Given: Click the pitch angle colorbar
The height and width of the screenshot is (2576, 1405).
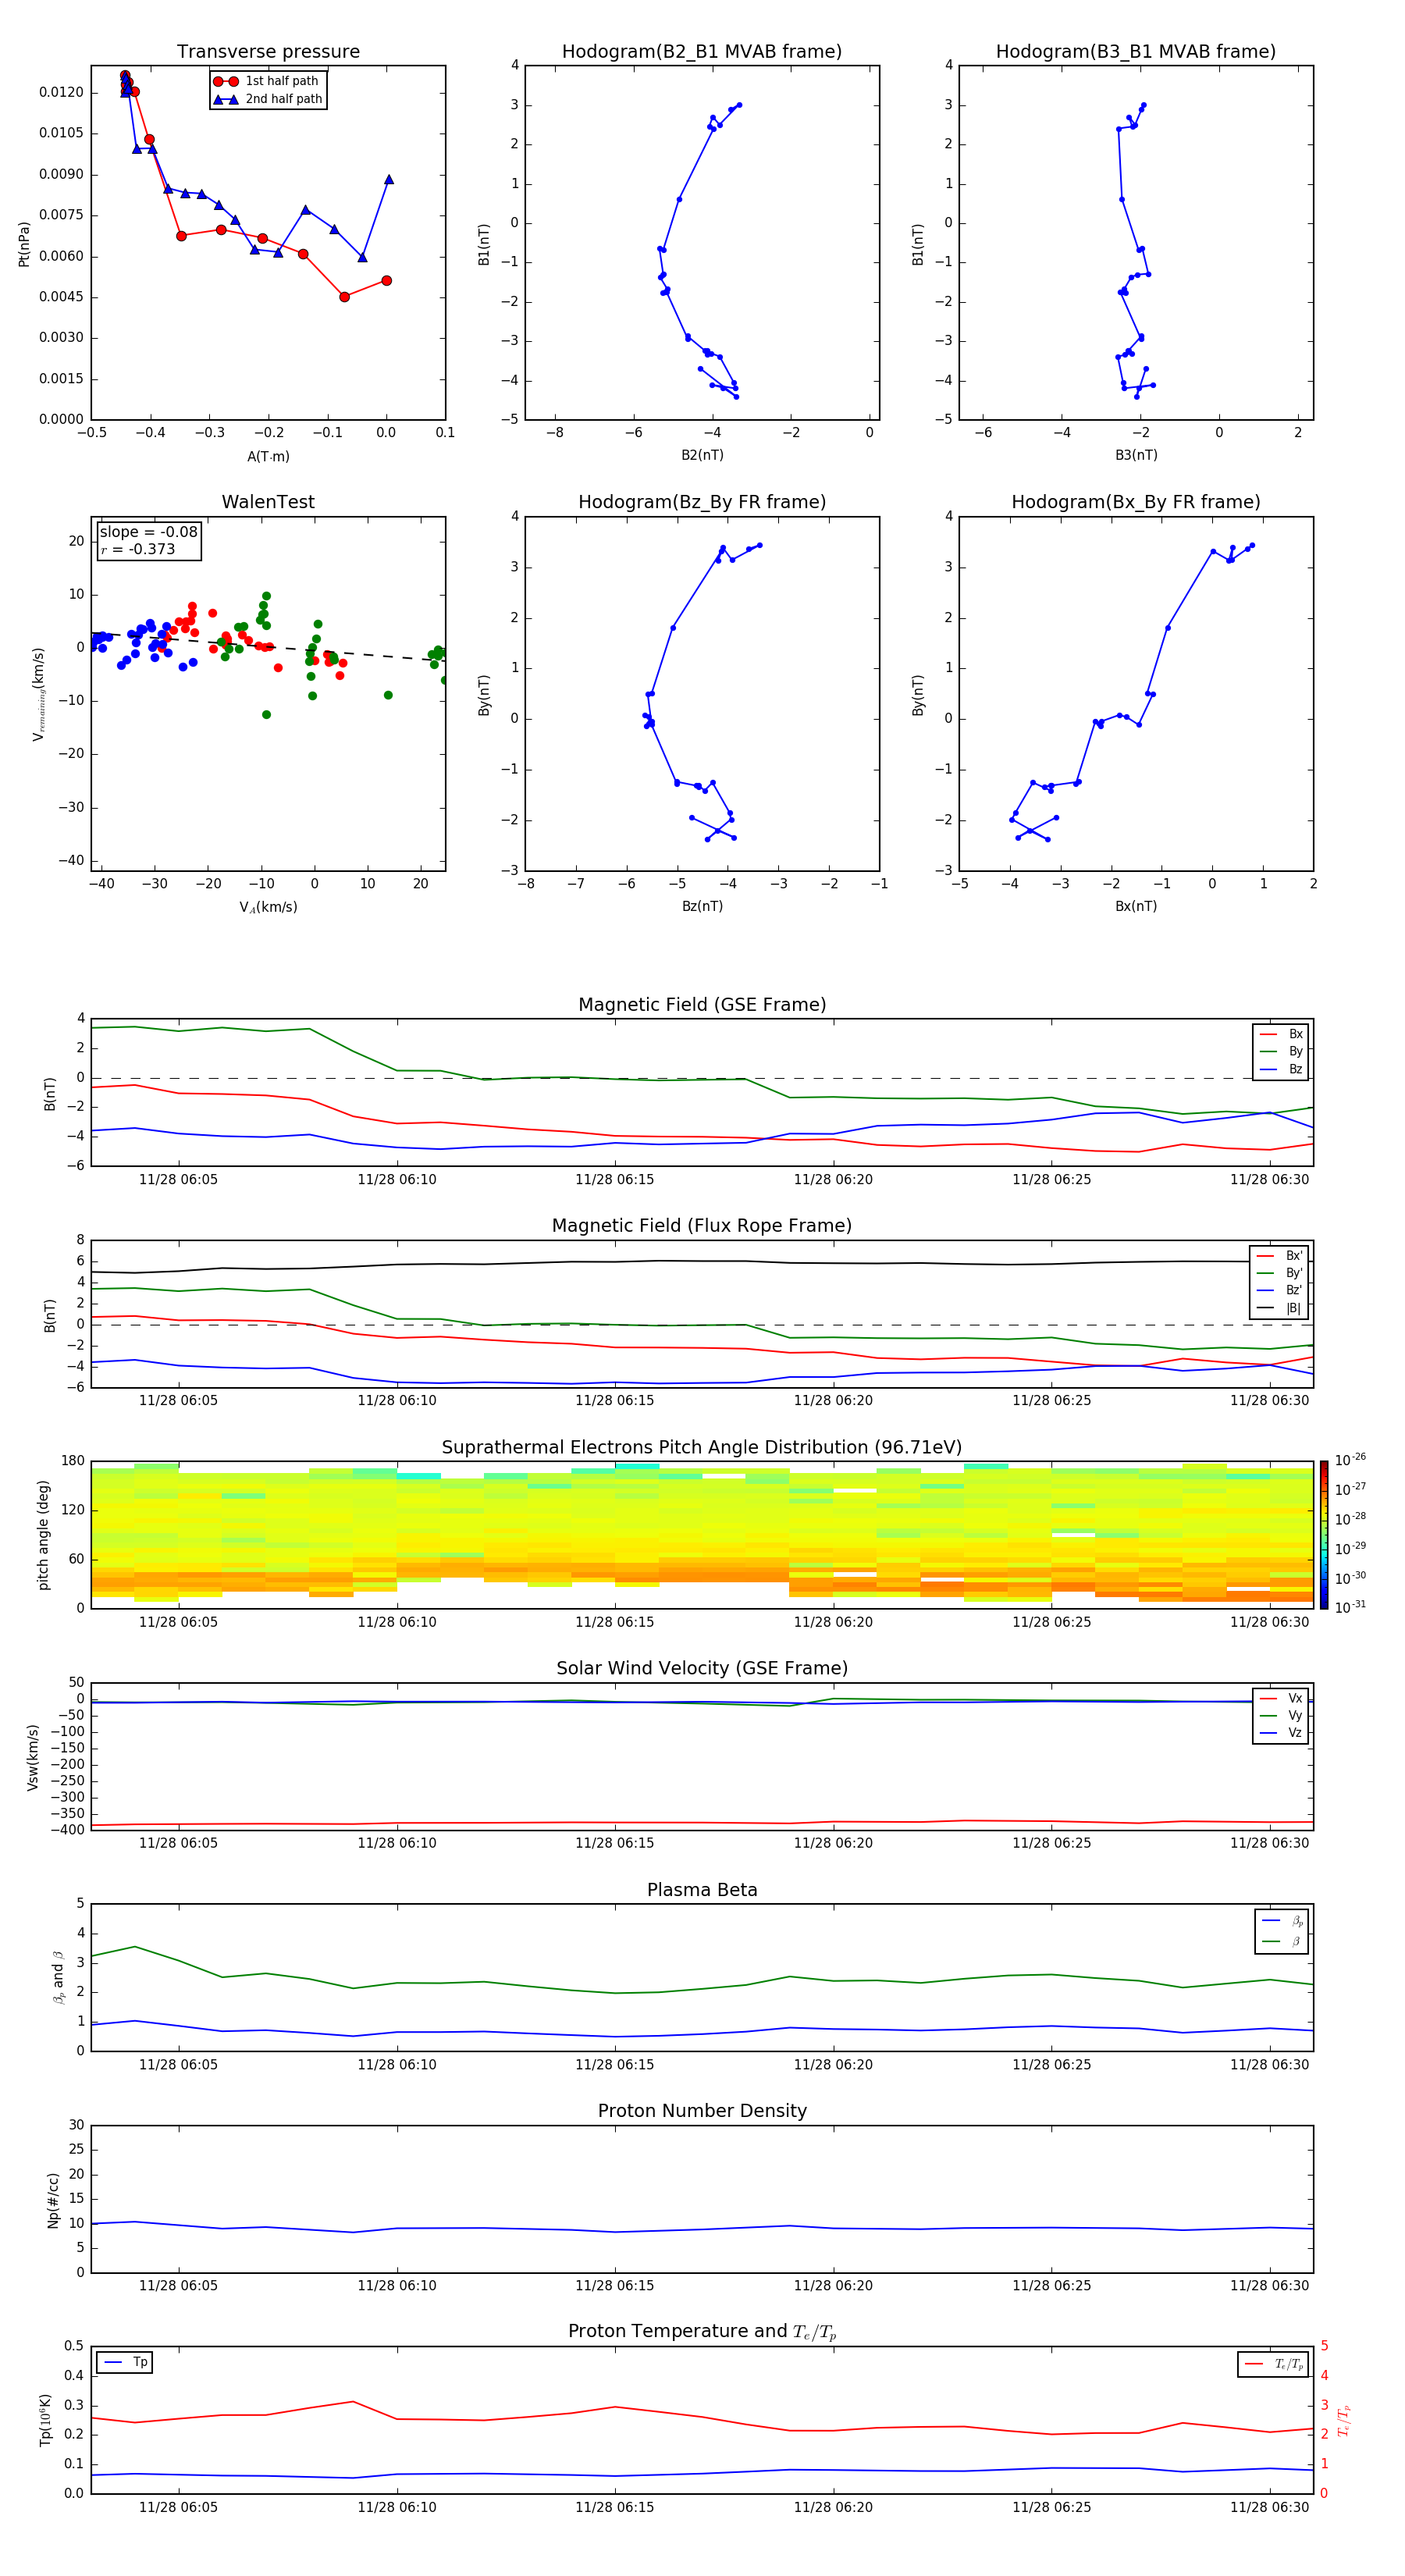Looking at the screenshot, I should tap(1324, 1535).
